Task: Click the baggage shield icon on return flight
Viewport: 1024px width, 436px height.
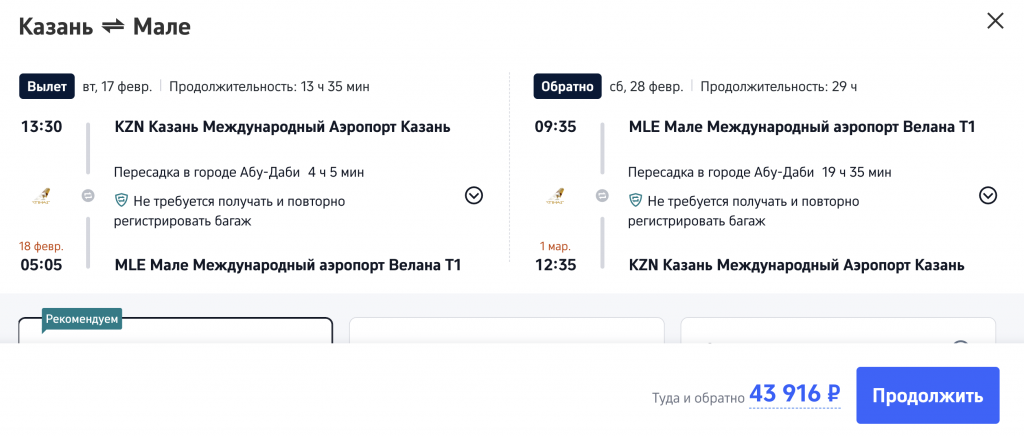Action: (x=635, y=201)
